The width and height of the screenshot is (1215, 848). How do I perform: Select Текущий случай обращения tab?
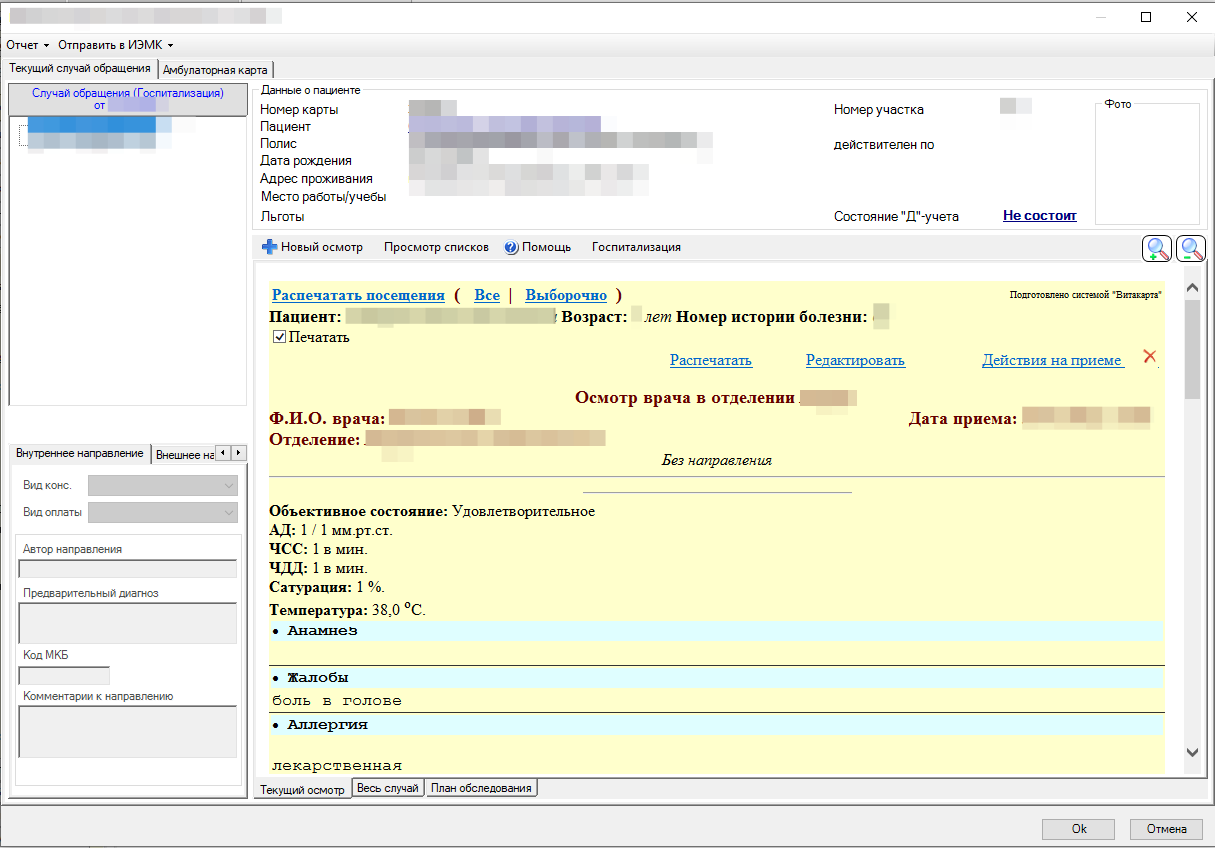[80, 68]
